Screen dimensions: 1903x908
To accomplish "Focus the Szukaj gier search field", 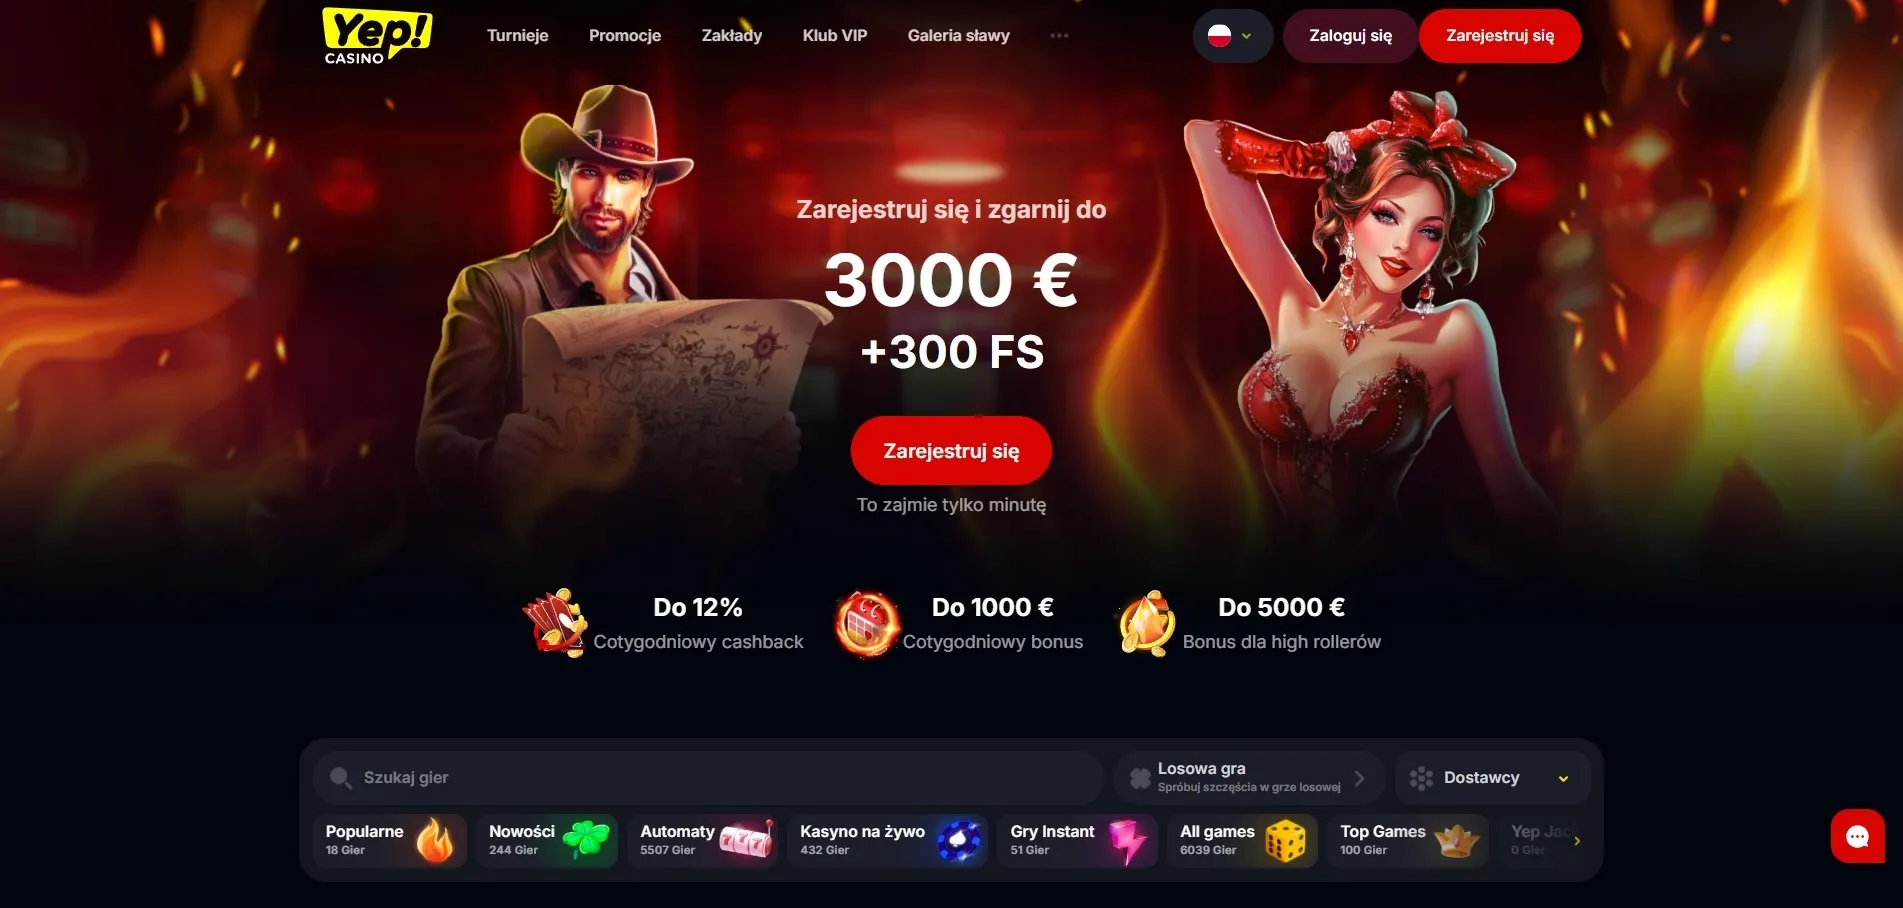I will pos(708,778).
